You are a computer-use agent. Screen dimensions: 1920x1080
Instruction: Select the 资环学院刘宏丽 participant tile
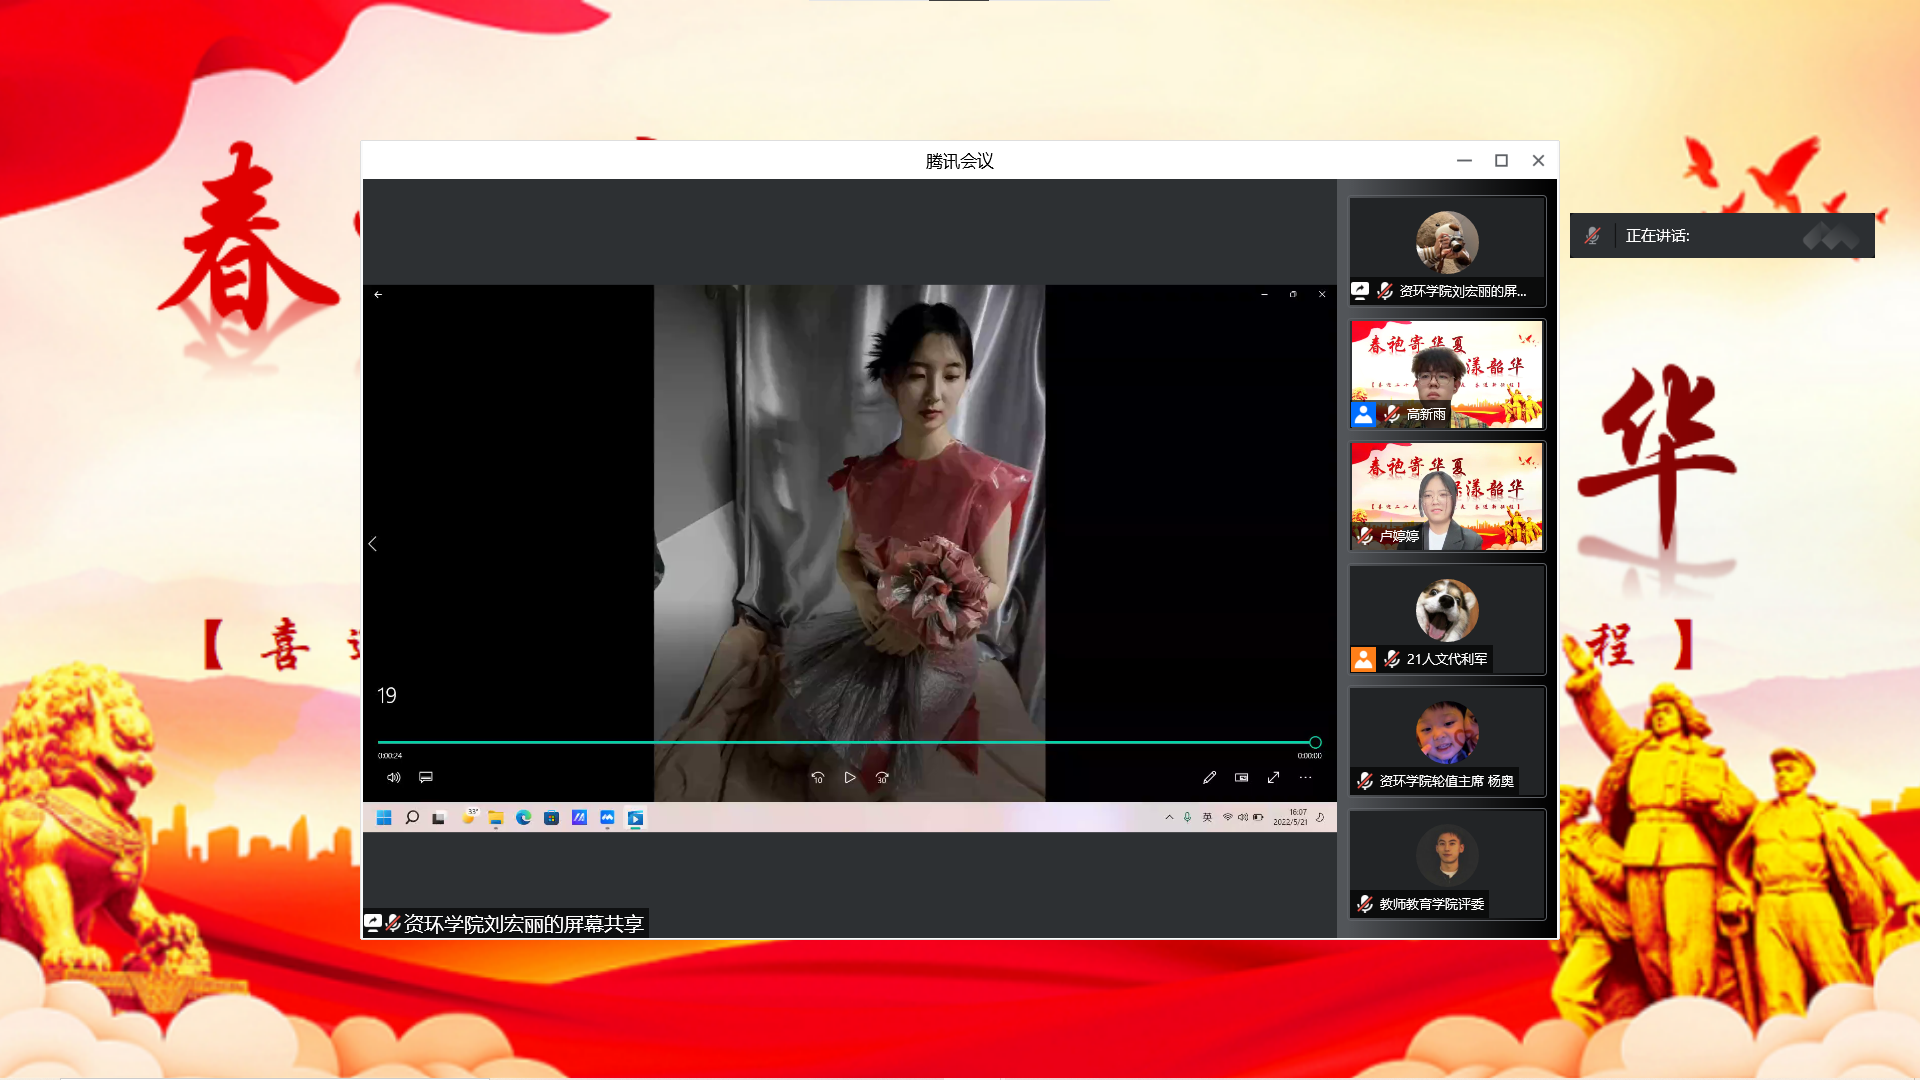click(x=1447, y=251)
